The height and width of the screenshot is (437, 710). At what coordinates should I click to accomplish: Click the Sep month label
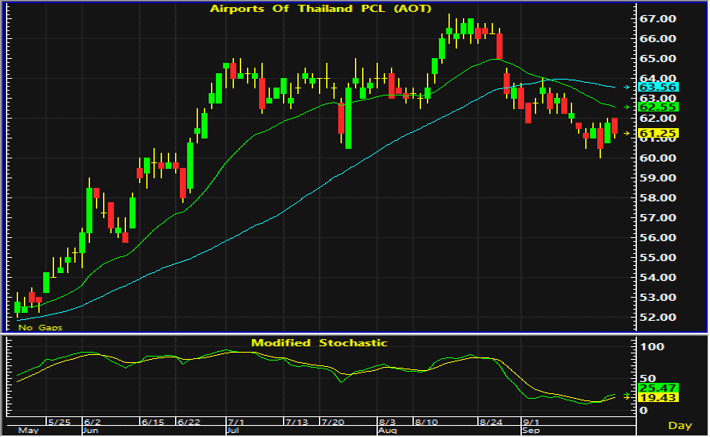coord(531,431)
